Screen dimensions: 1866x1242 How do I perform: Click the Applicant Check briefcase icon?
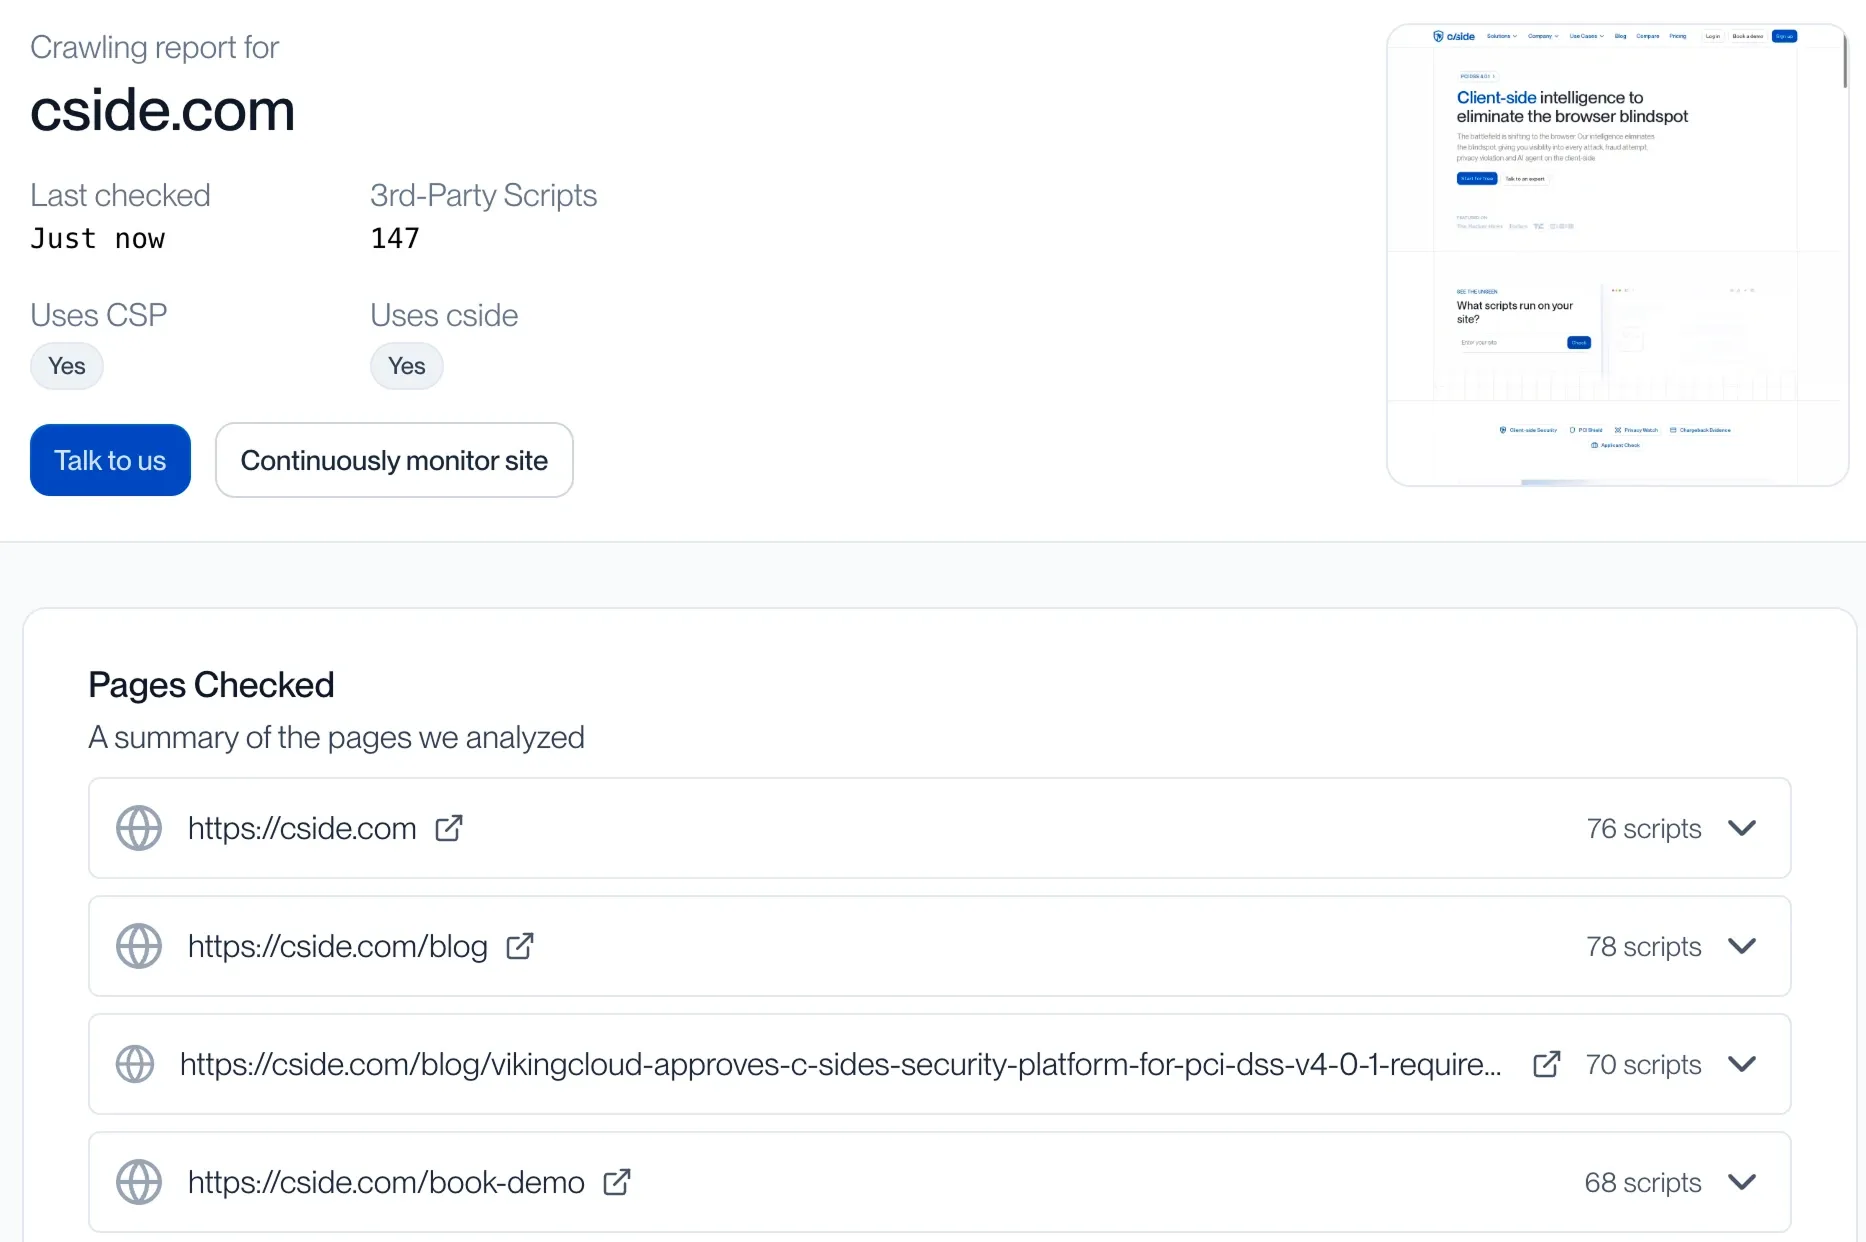point(1594,446)
